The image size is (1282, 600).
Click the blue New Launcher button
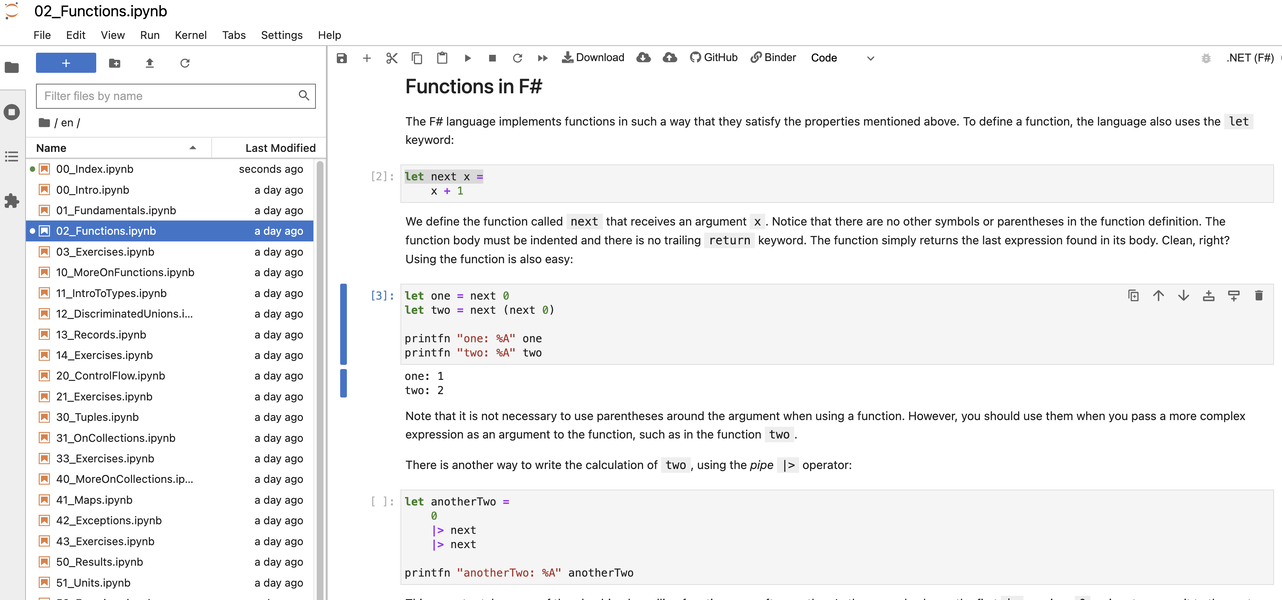(66, 63)
